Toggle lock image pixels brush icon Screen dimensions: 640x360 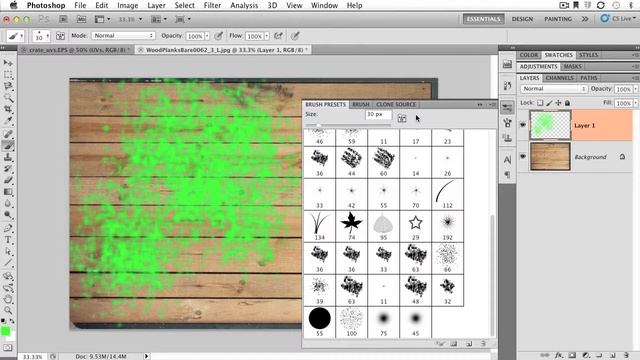(549, 103)
